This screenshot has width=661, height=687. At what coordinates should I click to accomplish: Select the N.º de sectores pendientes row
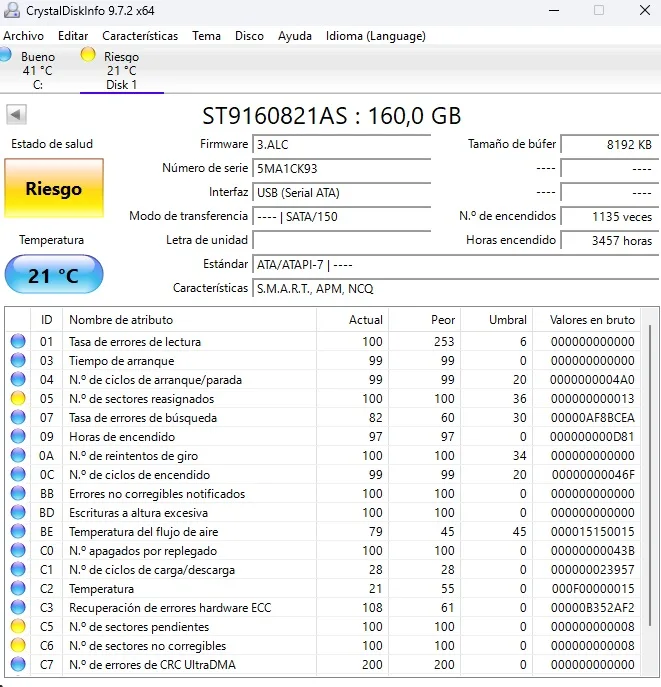(323, 627)
